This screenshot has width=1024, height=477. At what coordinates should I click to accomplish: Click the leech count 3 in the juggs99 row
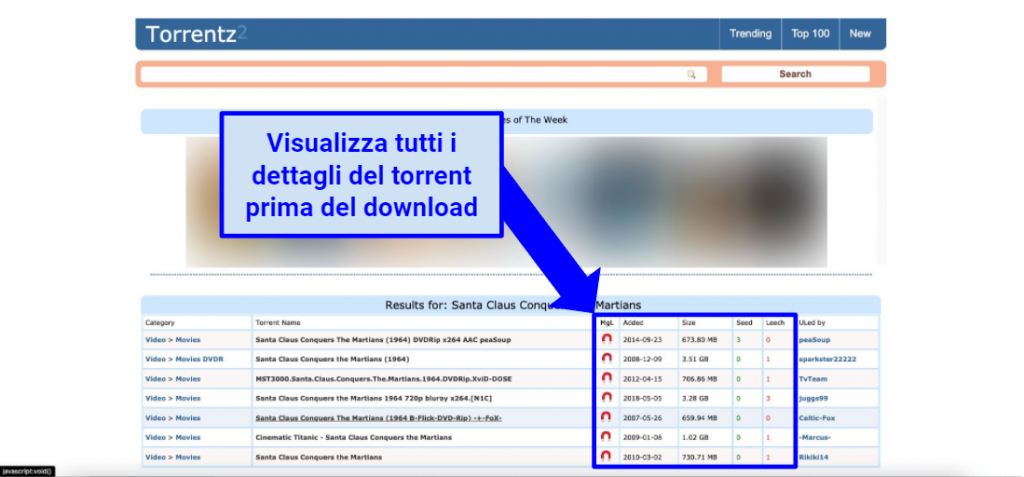point(768,399)
